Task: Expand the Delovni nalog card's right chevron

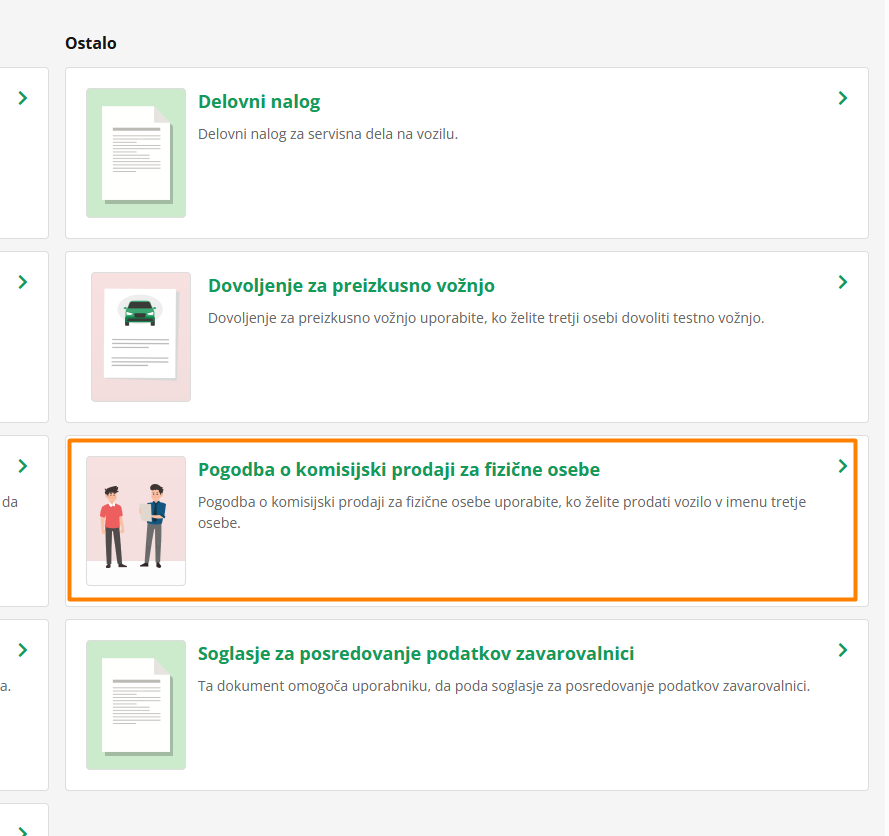Action: [843, 98]
